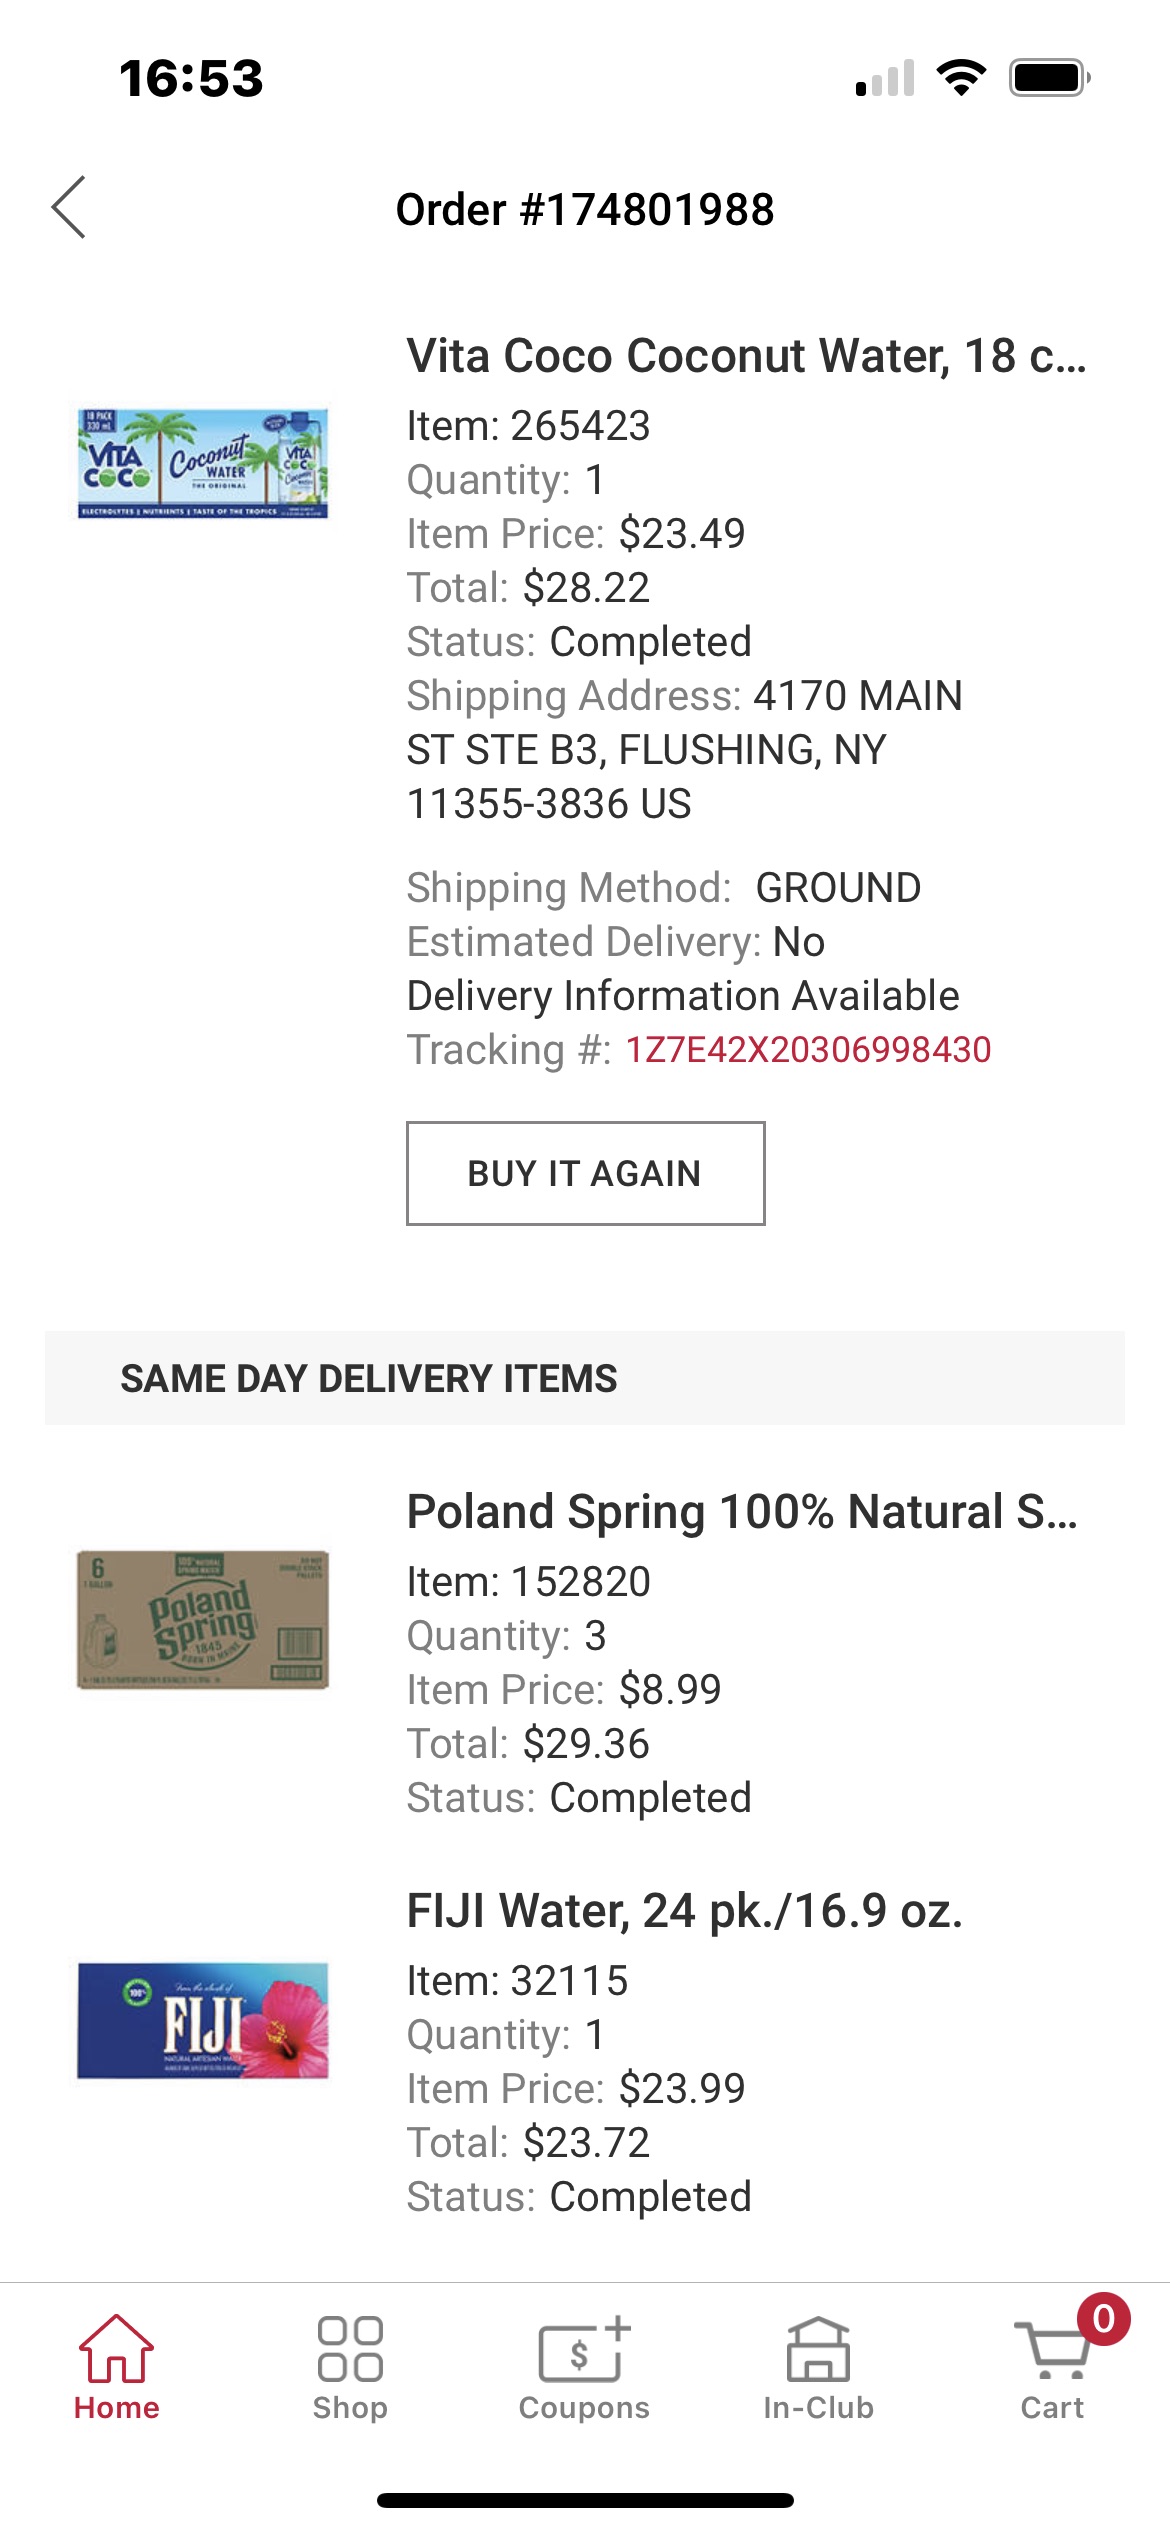Tap the Wi-Fi status icon

[961, 77]
